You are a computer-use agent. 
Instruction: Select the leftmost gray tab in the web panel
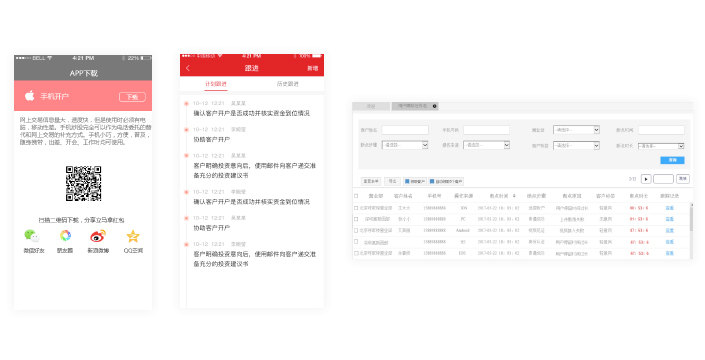click(371, 106)
